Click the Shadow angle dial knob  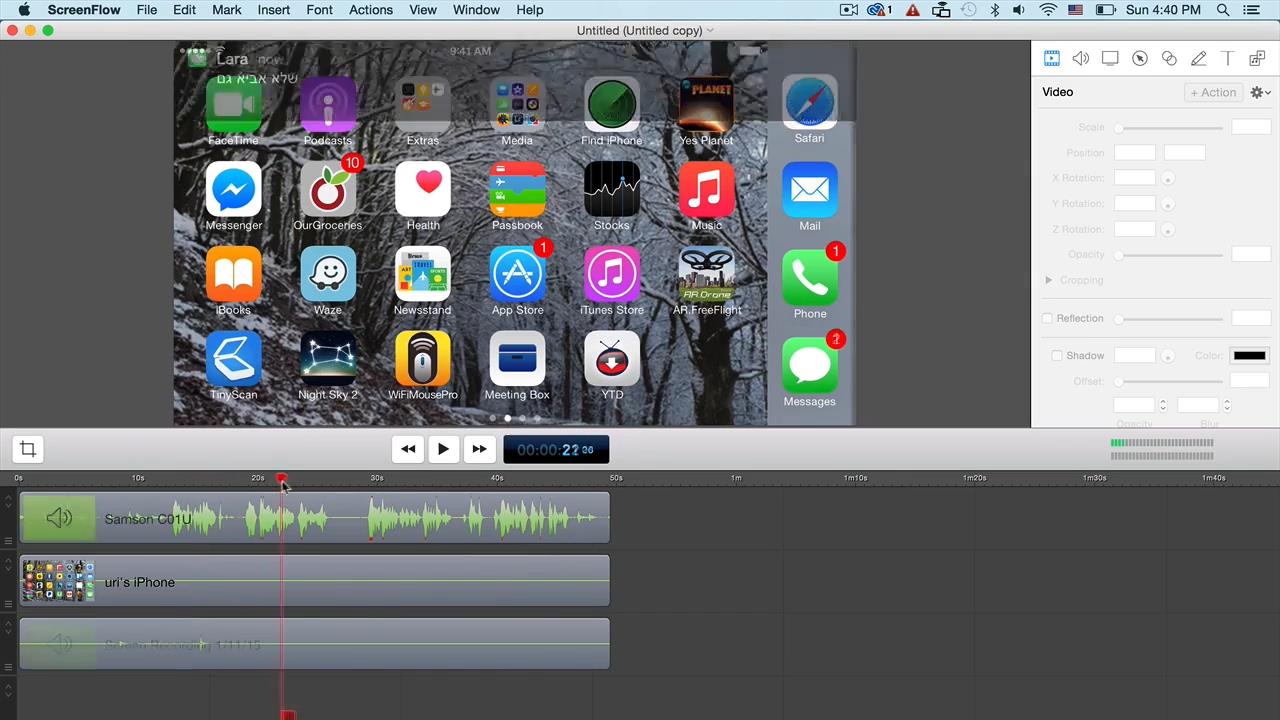[x=1167, y=356]
